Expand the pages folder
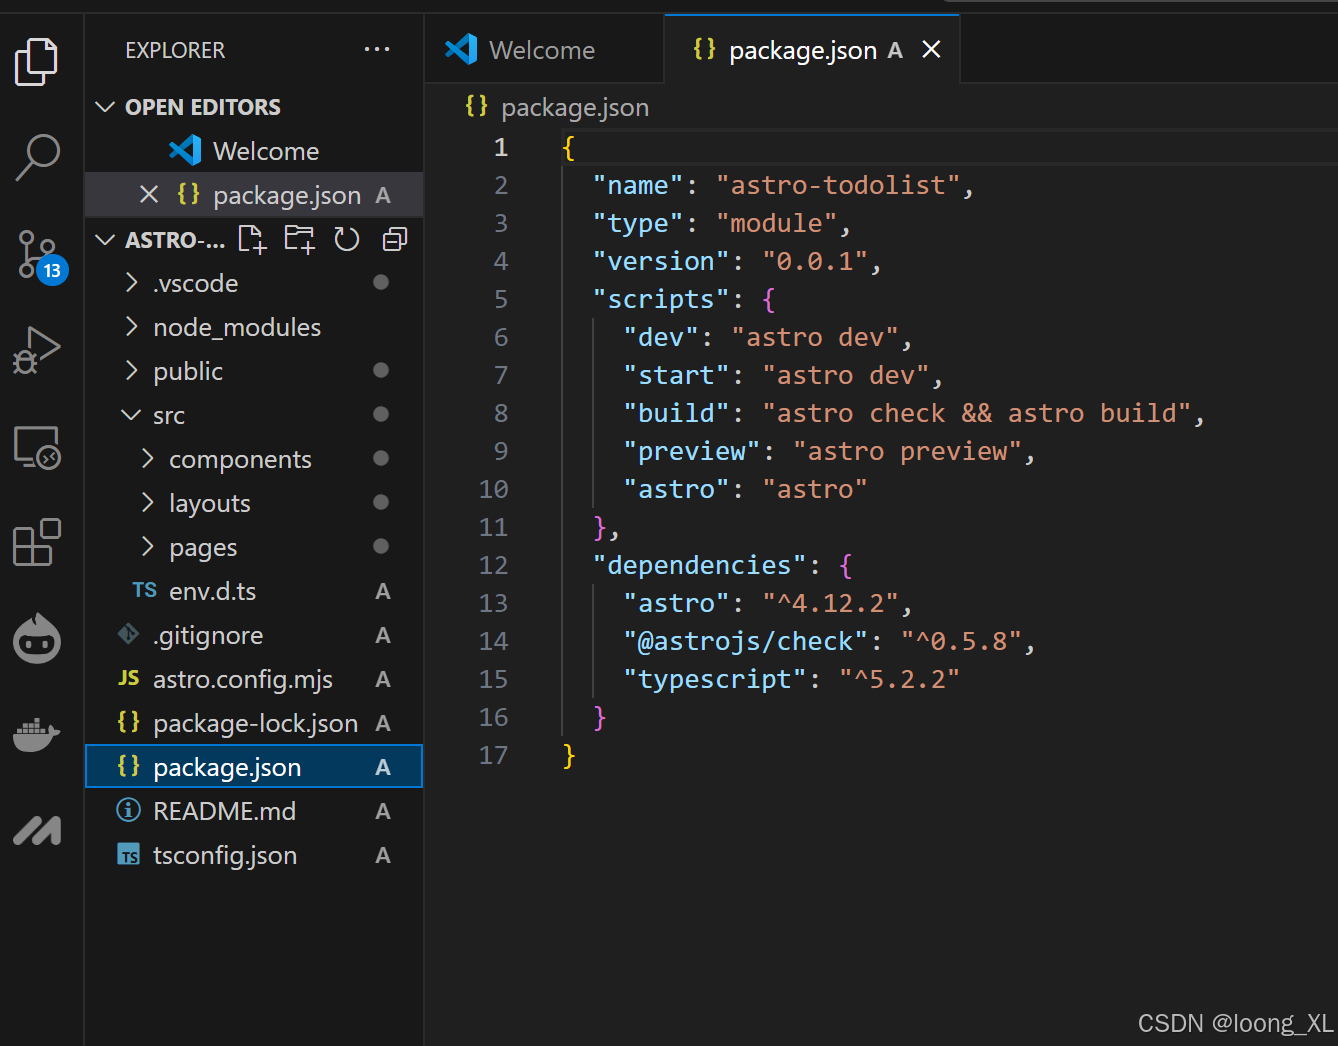 click(x=148, y=547)
